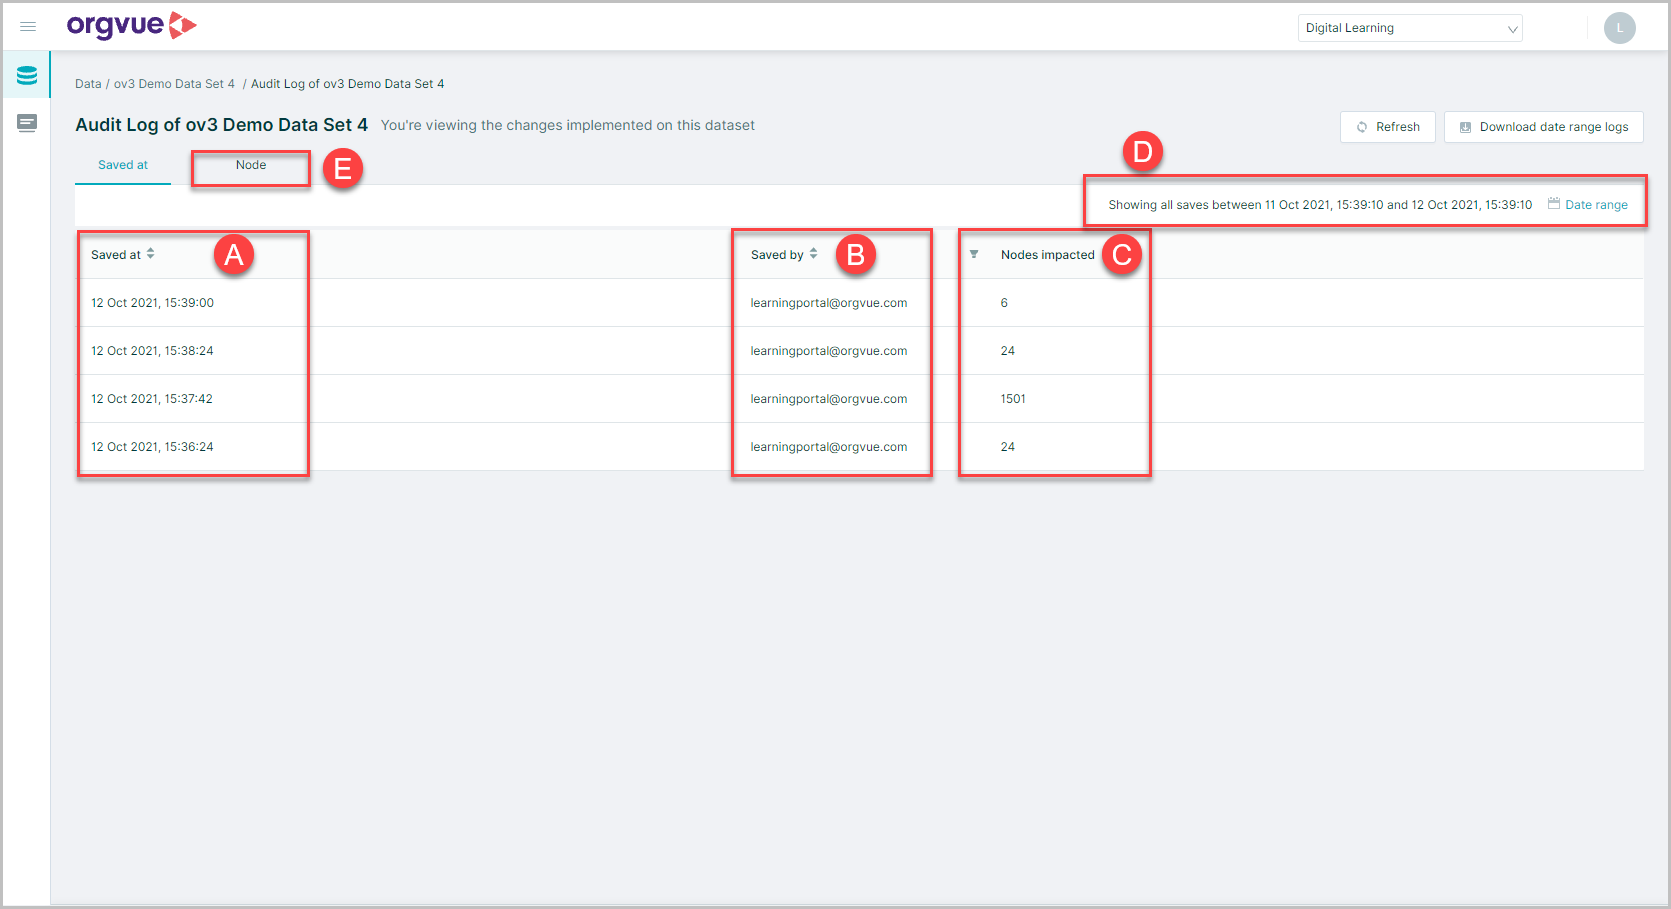
Task: Click Saved by email in 15:39:00 row
Action: click(829, 303)
